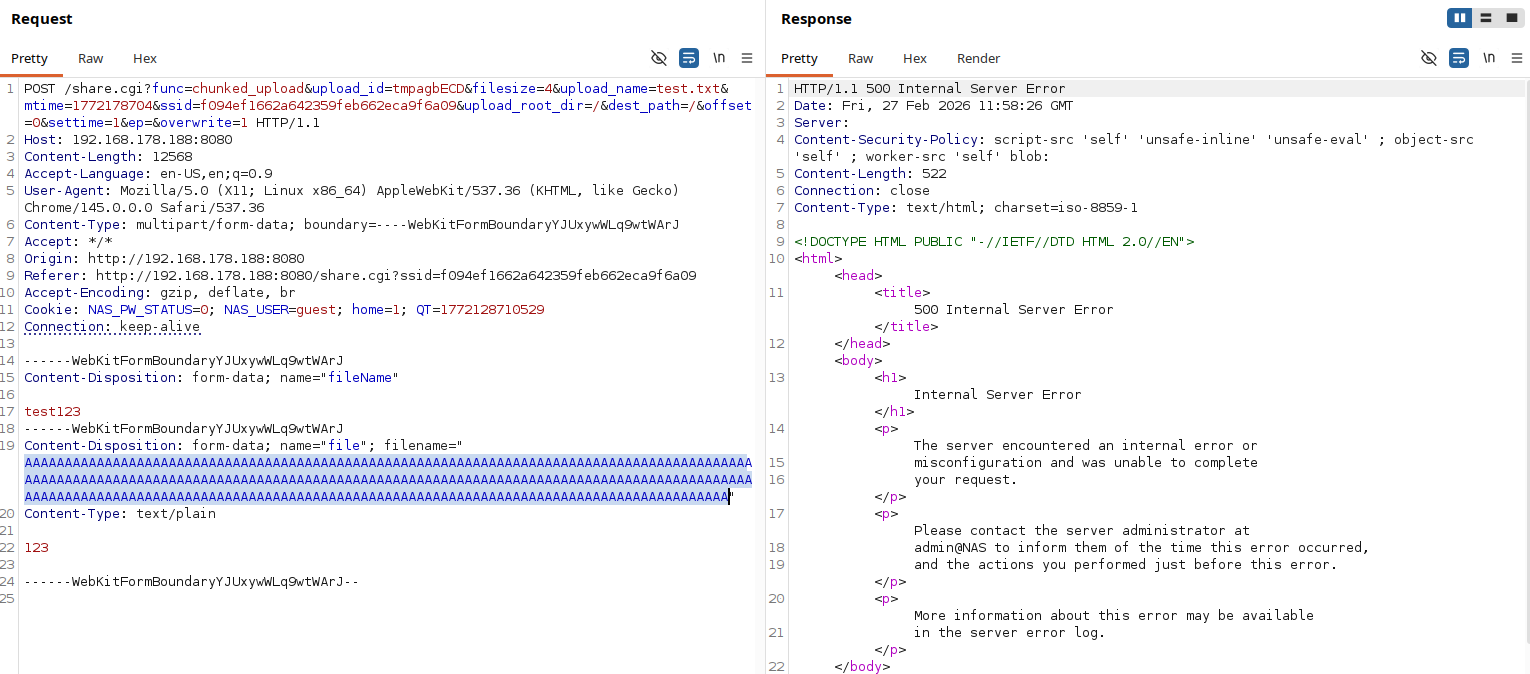Image resolution: width=1530 pixels, height=674 pixels.
Task: Select the side-by-side split layout icon
Action: coord(1460,18)
